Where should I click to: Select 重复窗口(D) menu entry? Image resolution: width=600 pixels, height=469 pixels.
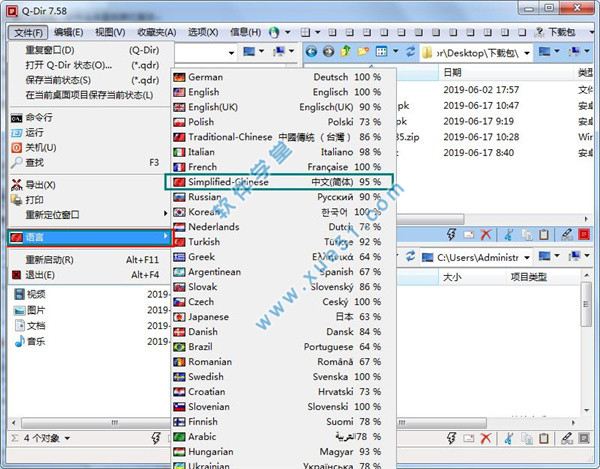pos(92,50)
